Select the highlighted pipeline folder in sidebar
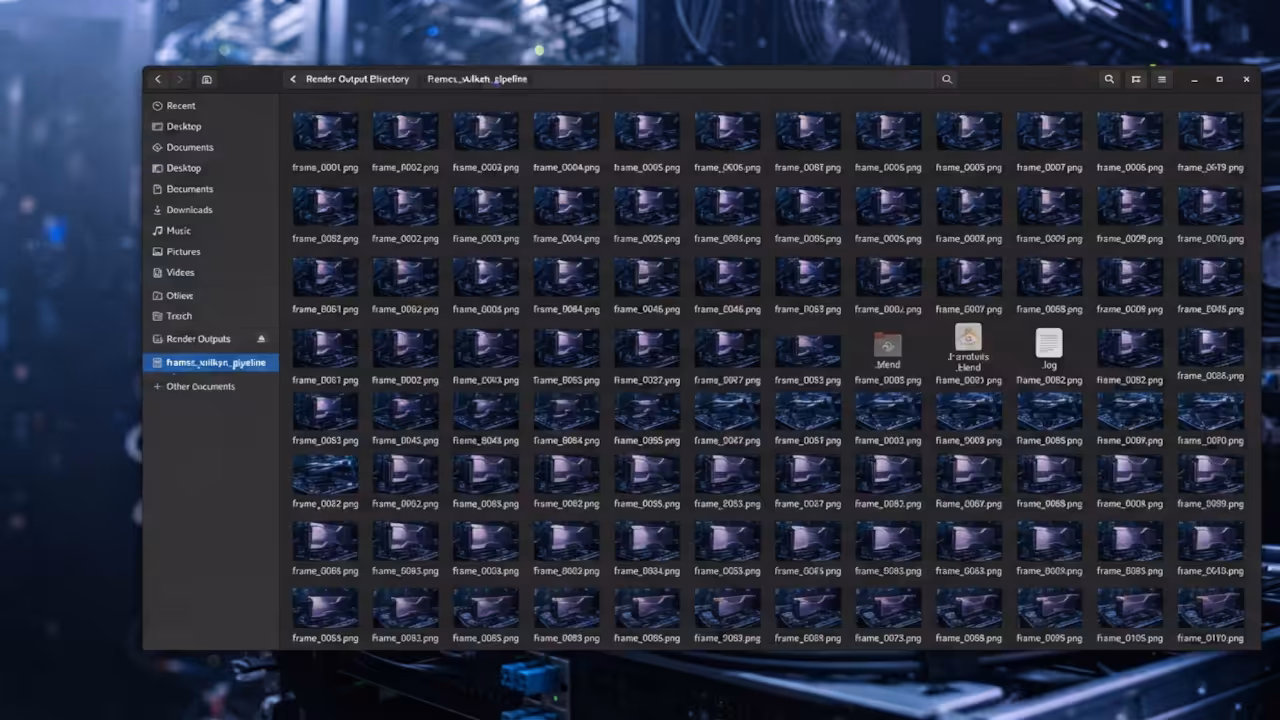 coord(210,363)
